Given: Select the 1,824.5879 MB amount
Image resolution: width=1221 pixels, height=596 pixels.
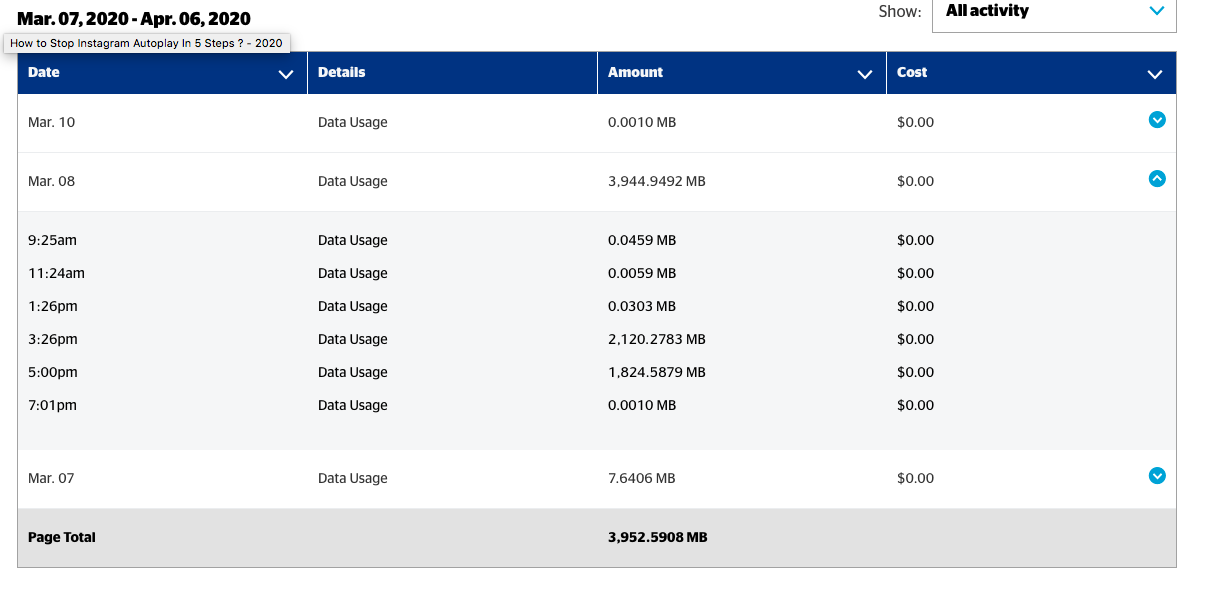Looking at the screenshot, I should tap(657, 372).
